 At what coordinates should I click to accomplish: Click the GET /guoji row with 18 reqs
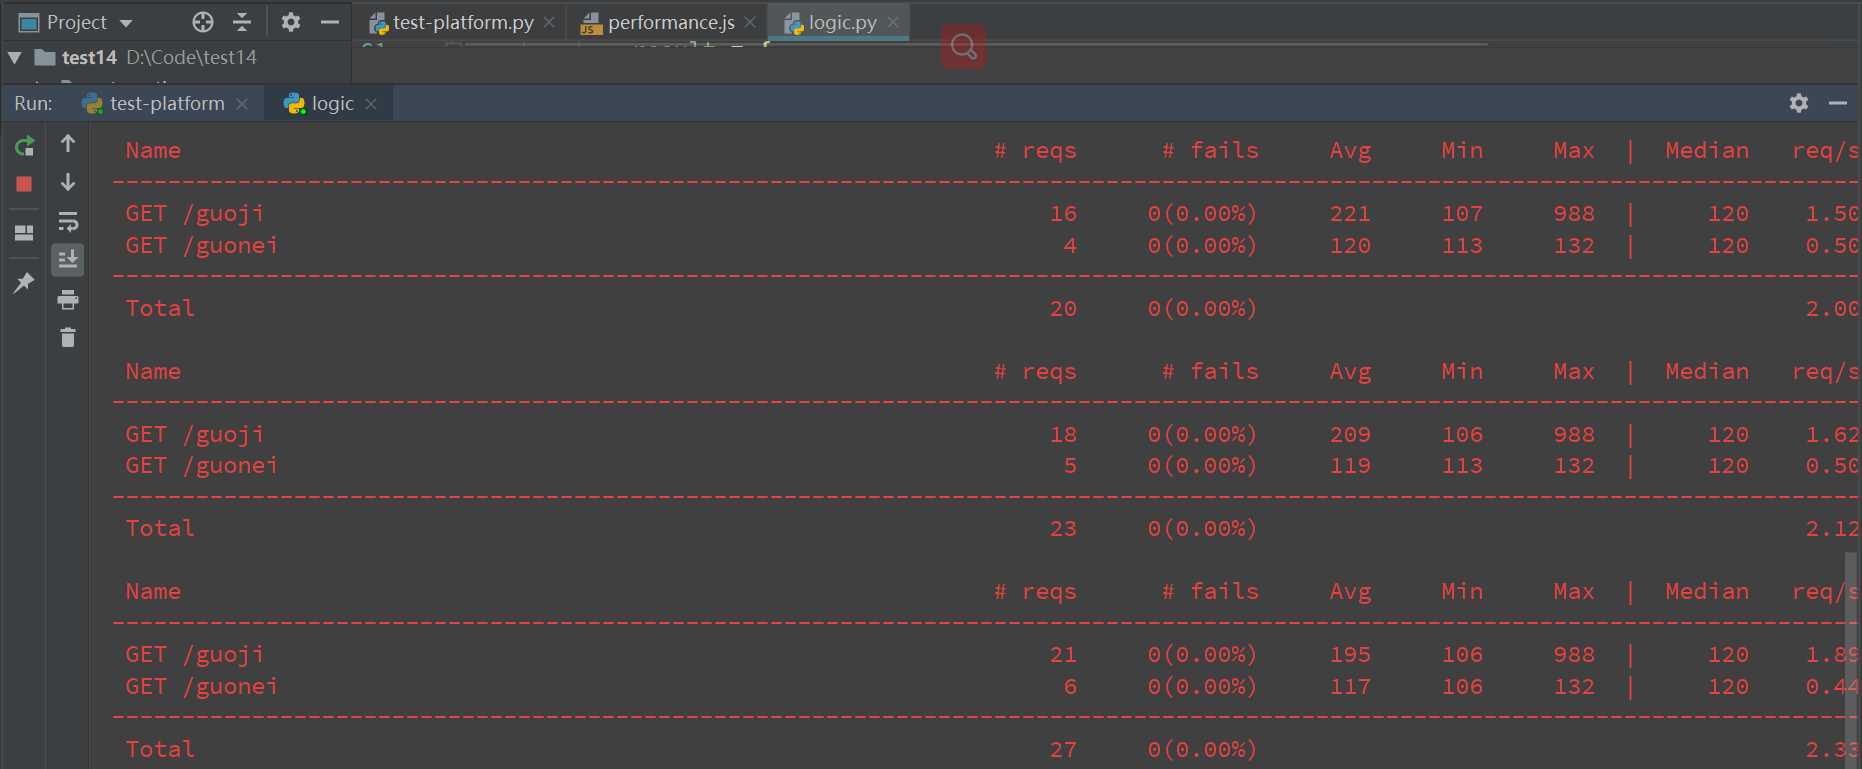pos(987,435)
